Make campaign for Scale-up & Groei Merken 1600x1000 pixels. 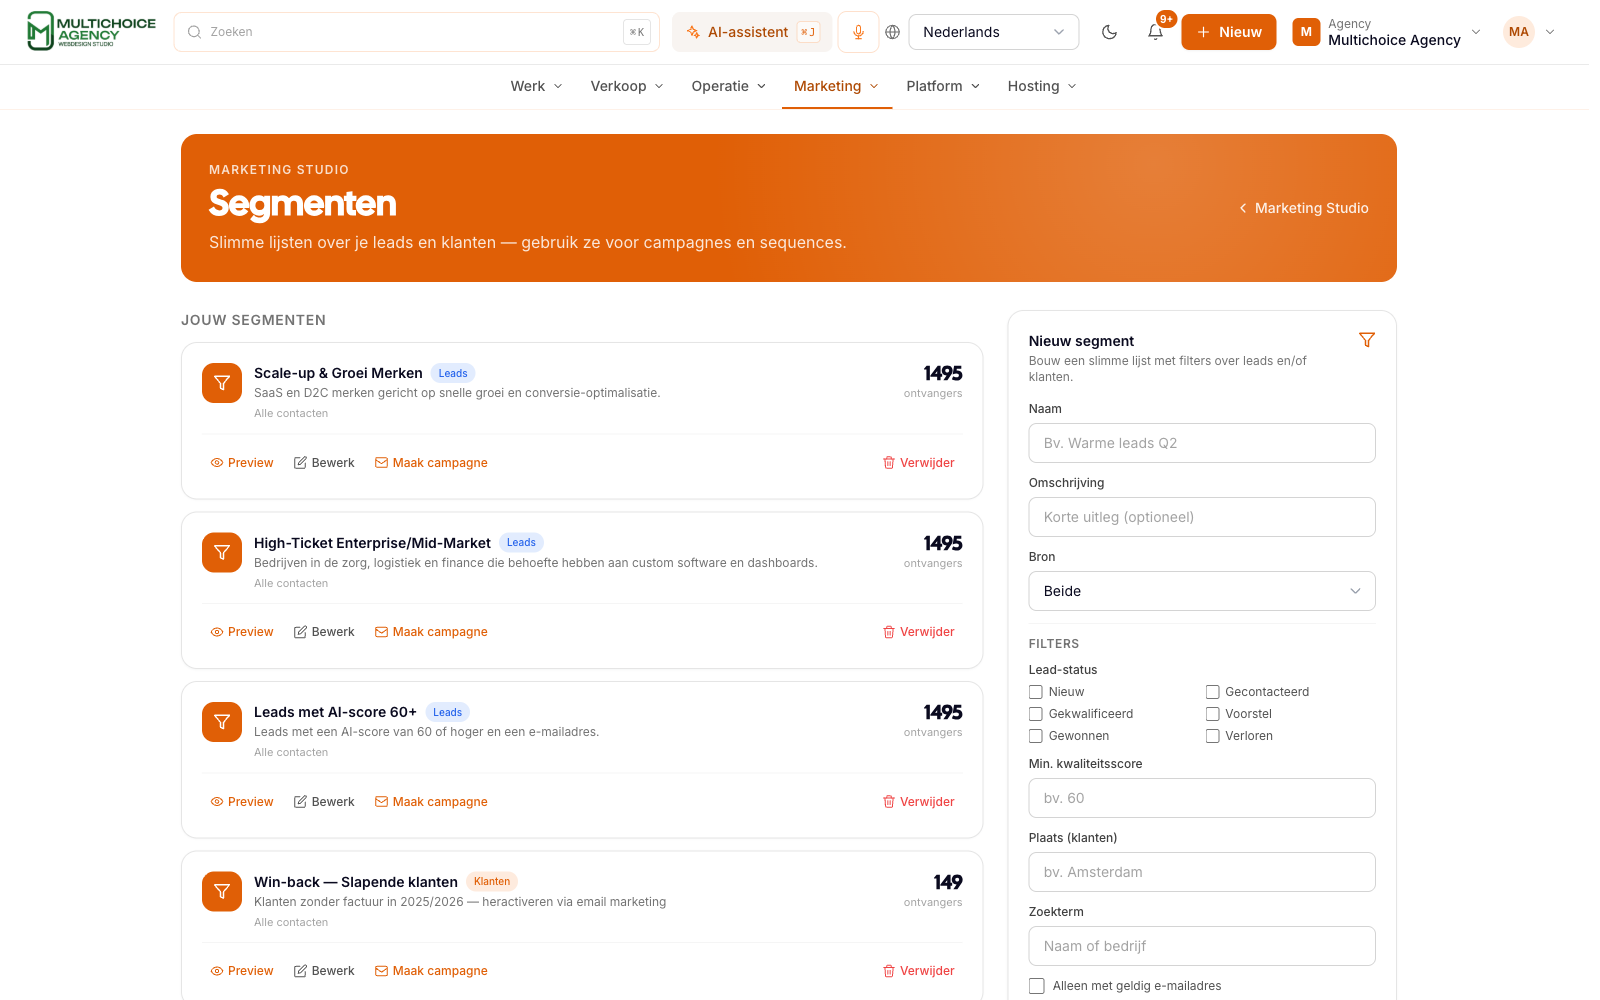[x=431, y=463]
